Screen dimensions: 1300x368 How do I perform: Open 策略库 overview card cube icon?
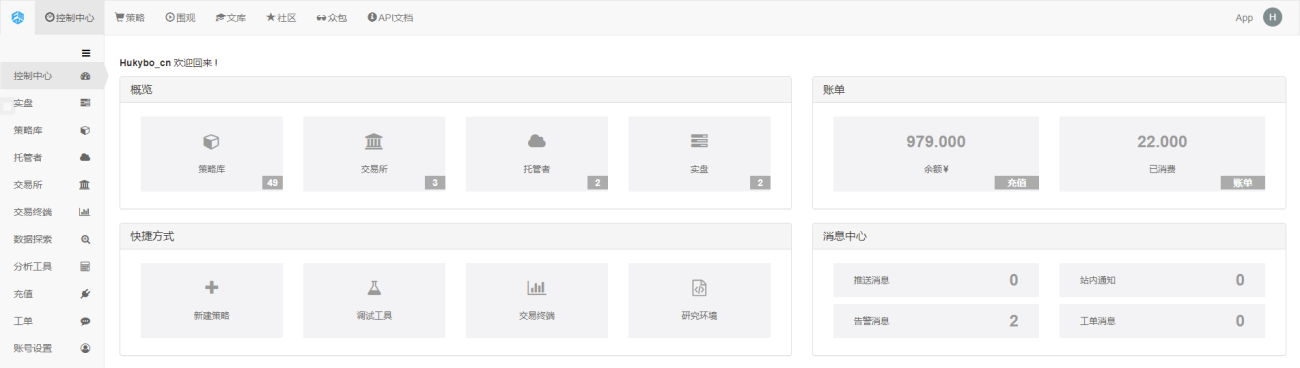tap(211, 142)
